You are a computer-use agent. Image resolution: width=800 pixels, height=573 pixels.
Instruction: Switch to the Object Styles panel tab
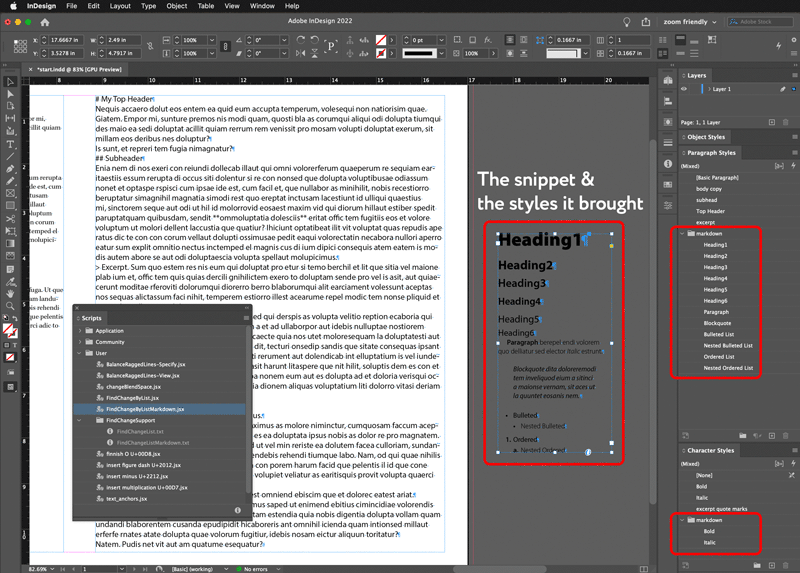click(706, 137)
